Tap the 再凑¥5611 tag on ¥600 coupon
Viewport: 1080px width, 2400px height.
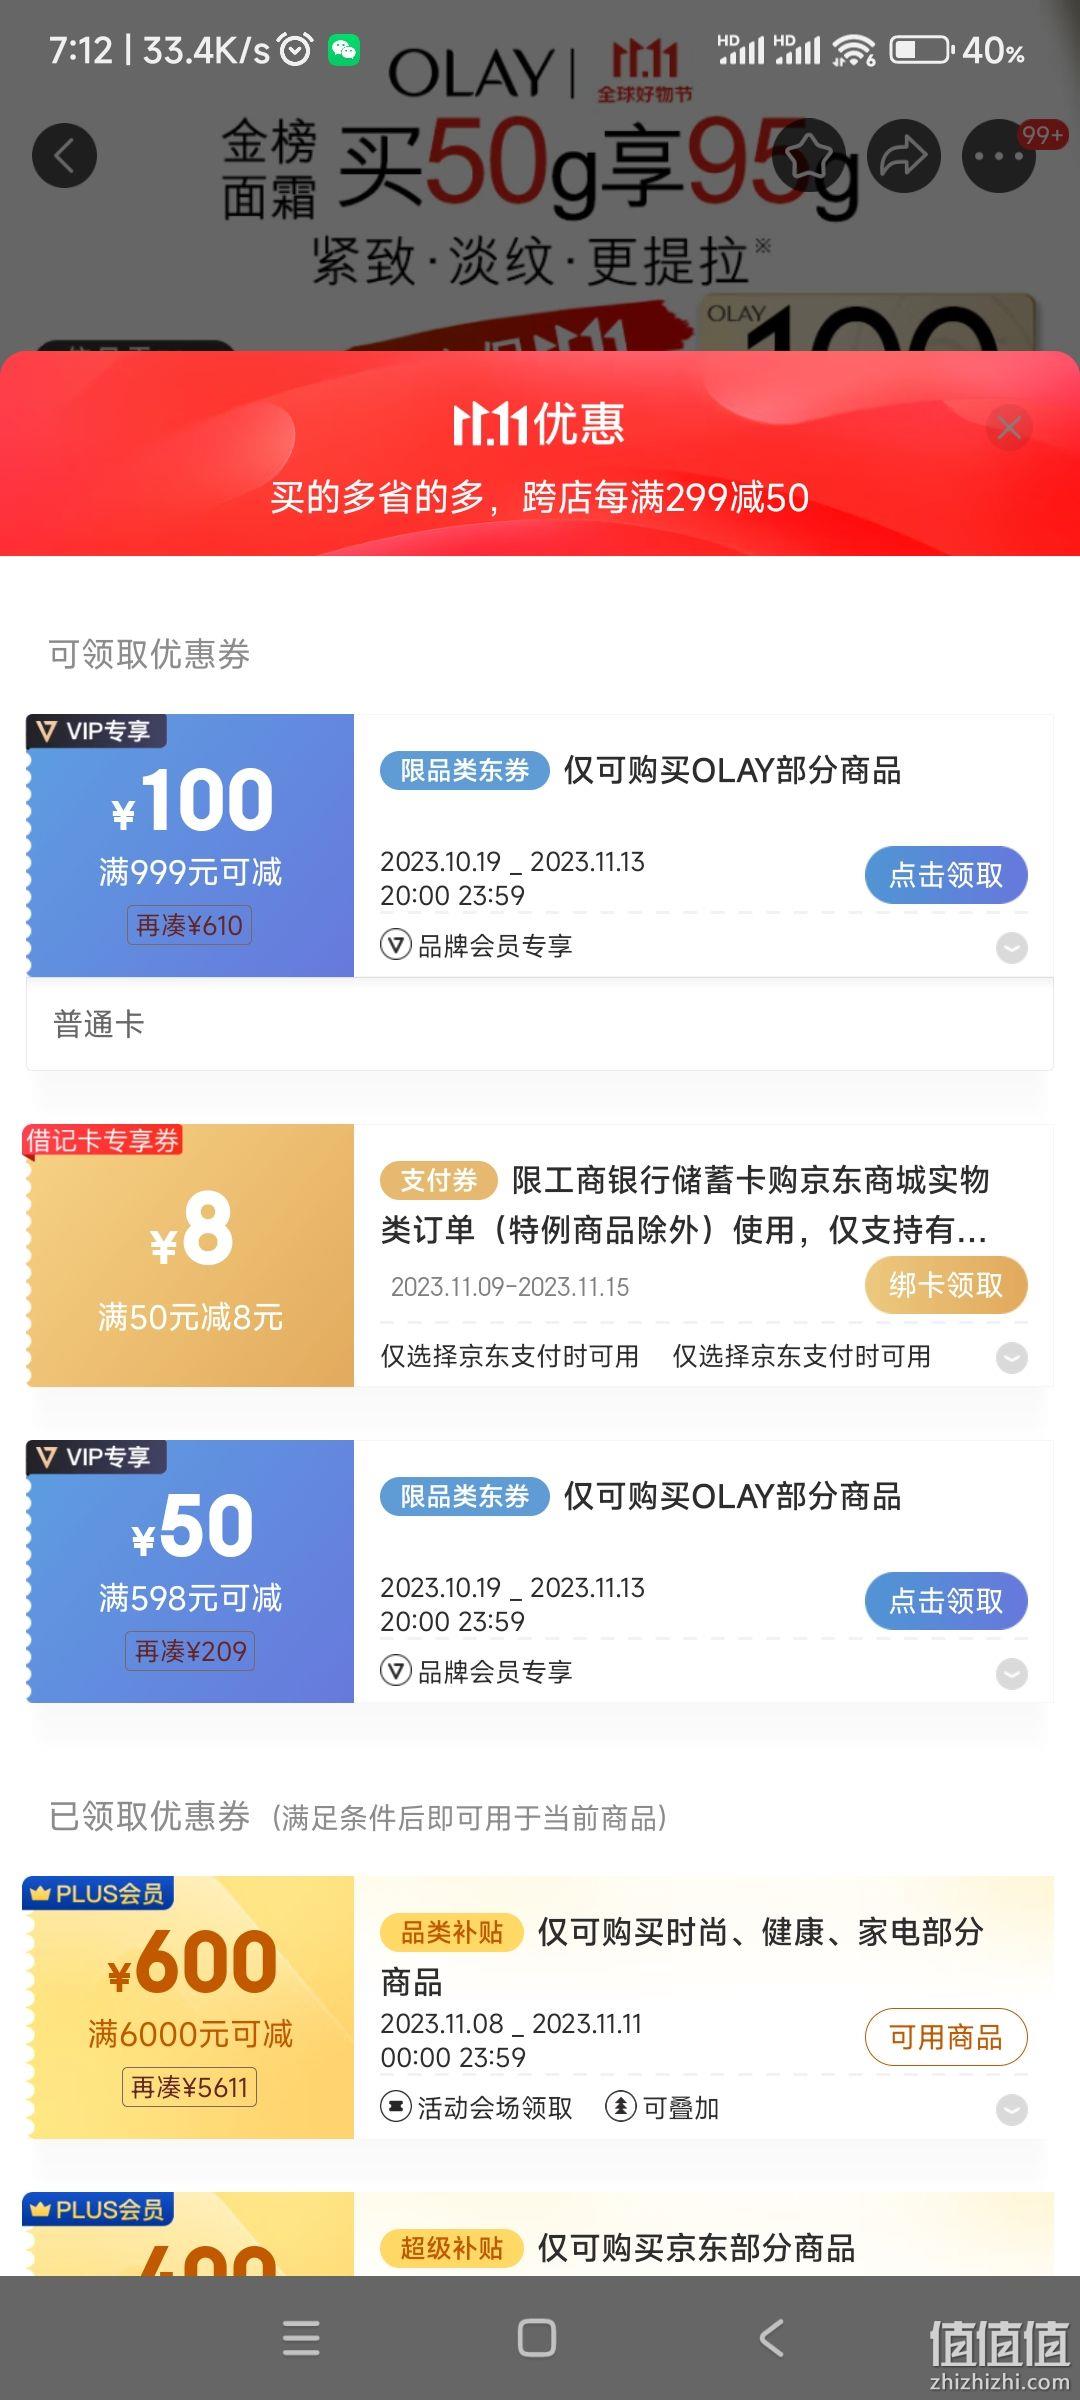(189, 2087)
